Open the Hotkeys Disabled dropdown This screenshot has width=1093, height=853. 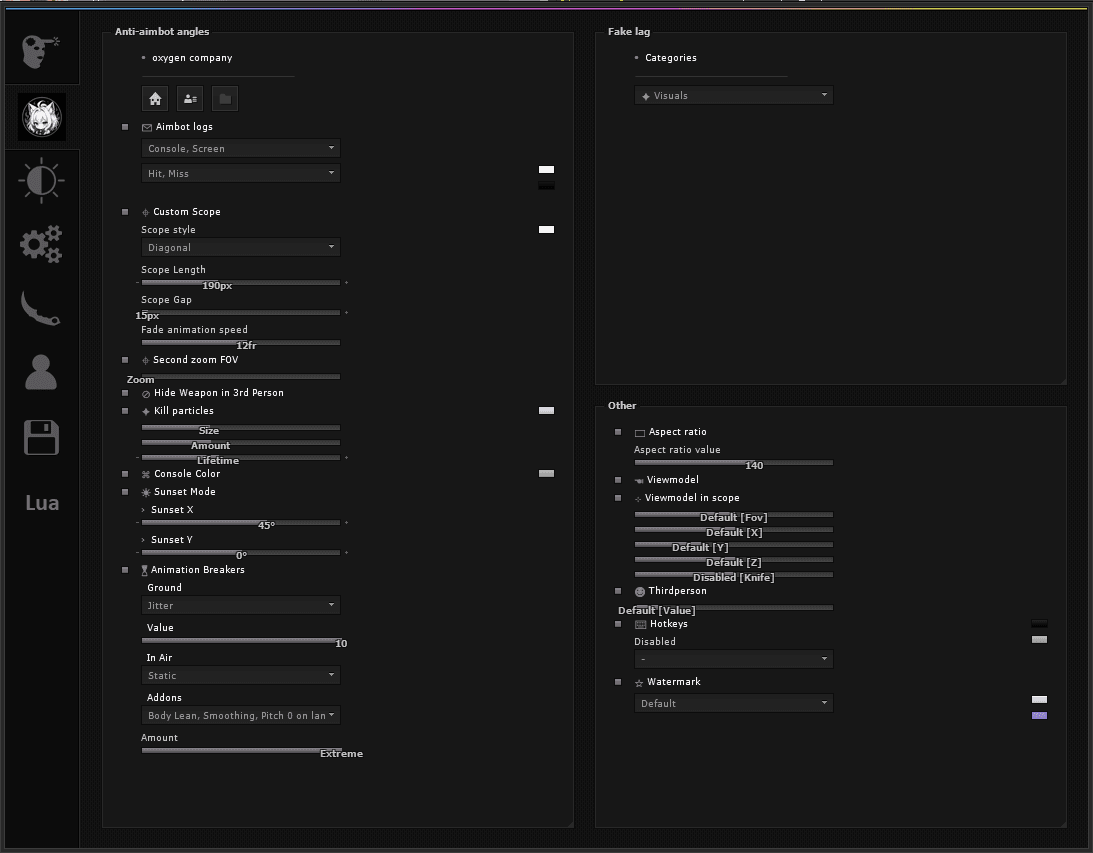[x=734, y=659]
